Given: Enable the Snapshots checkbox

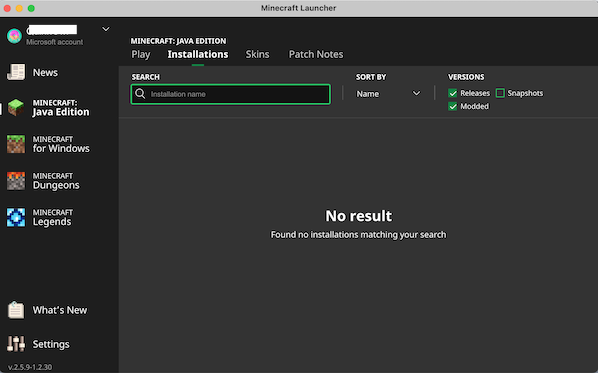Looking at the screenshot, I should [x=500, y=93].
